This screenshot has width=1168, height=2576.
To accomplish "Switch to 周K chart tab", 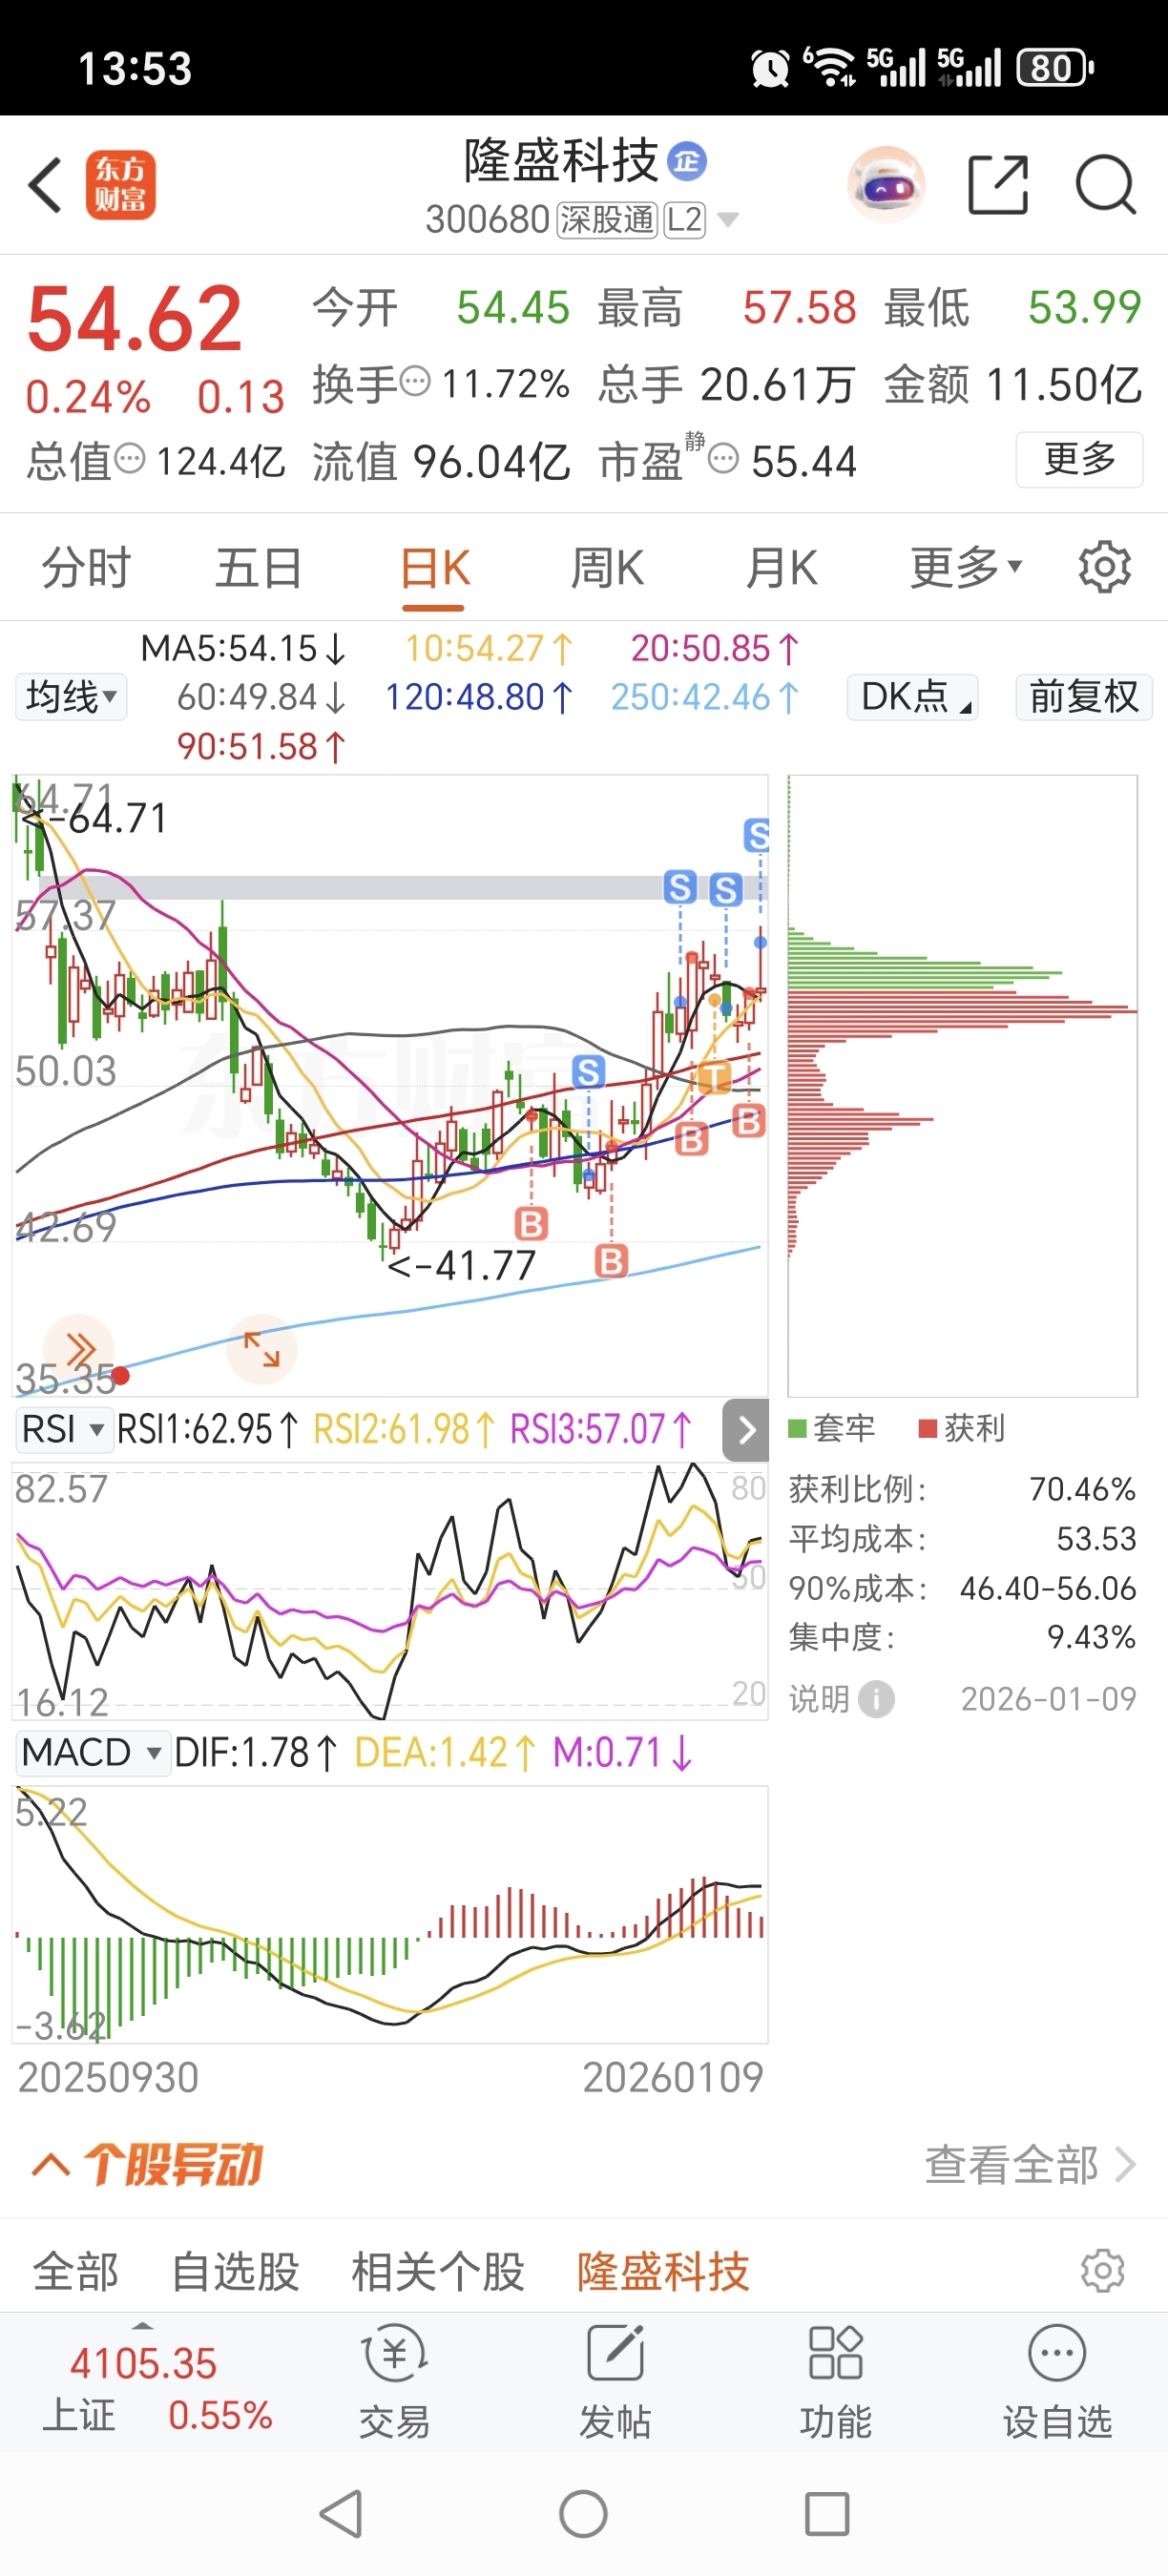I will click(x=608, y=568).
